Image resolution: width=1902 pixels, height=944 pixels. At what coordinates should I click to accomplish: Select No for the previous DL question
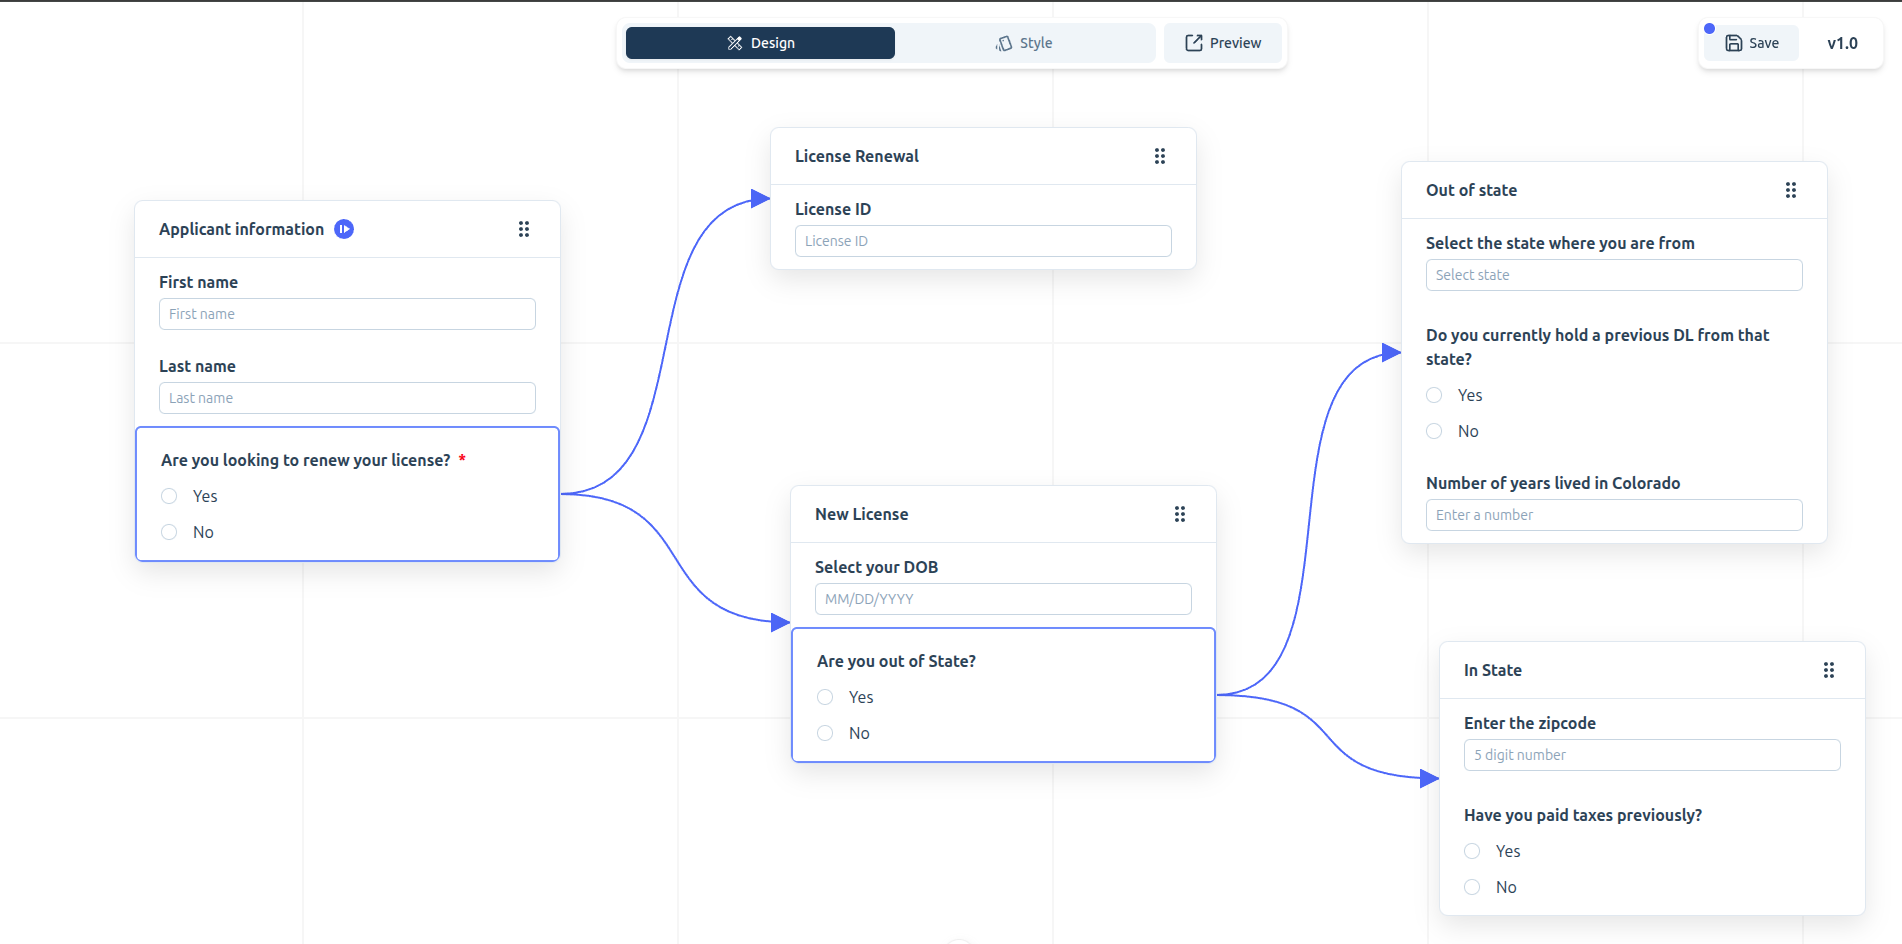click(1433, 431)
